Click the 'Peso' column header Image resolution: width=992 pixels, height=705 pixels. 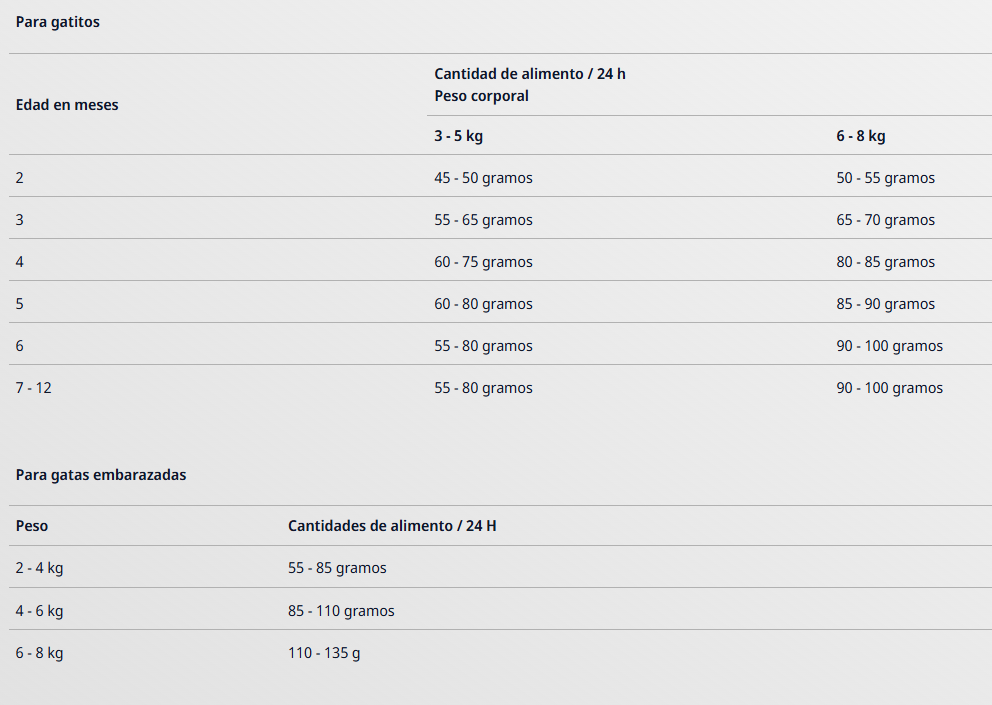pyautogui.click(x=32, y=526)
